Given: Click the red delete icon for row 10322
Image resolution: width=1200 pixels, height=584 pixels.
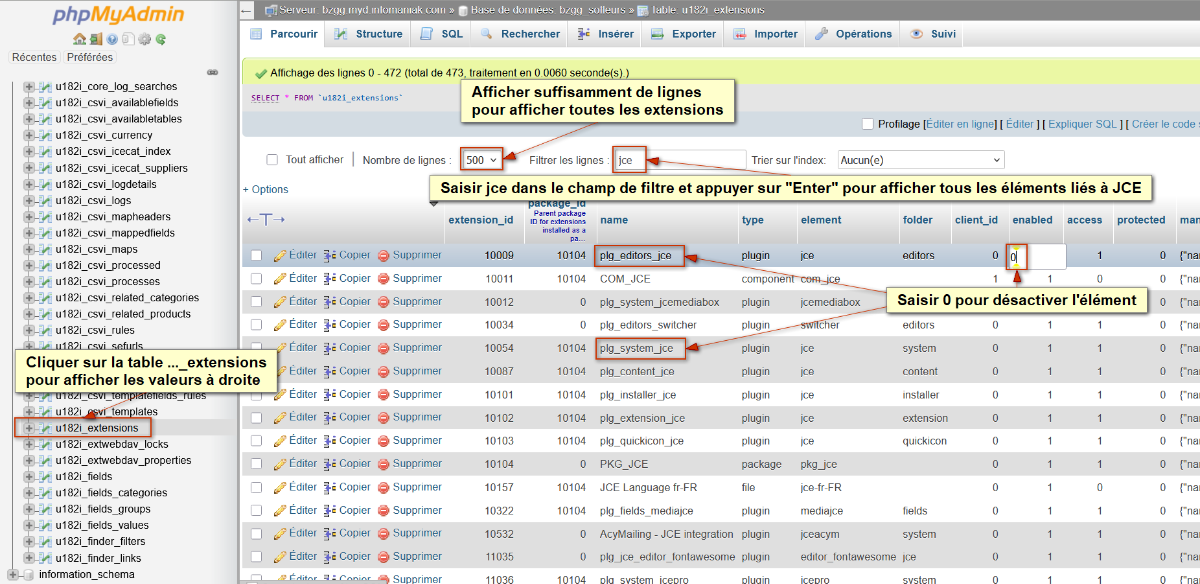Looking at the screenshot, I should click(x=383, y=510).
